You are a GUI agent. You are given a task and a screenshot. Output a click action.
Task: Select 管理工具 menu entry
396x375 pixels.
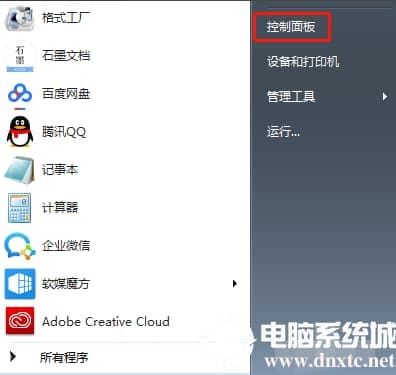pos(291,97)
